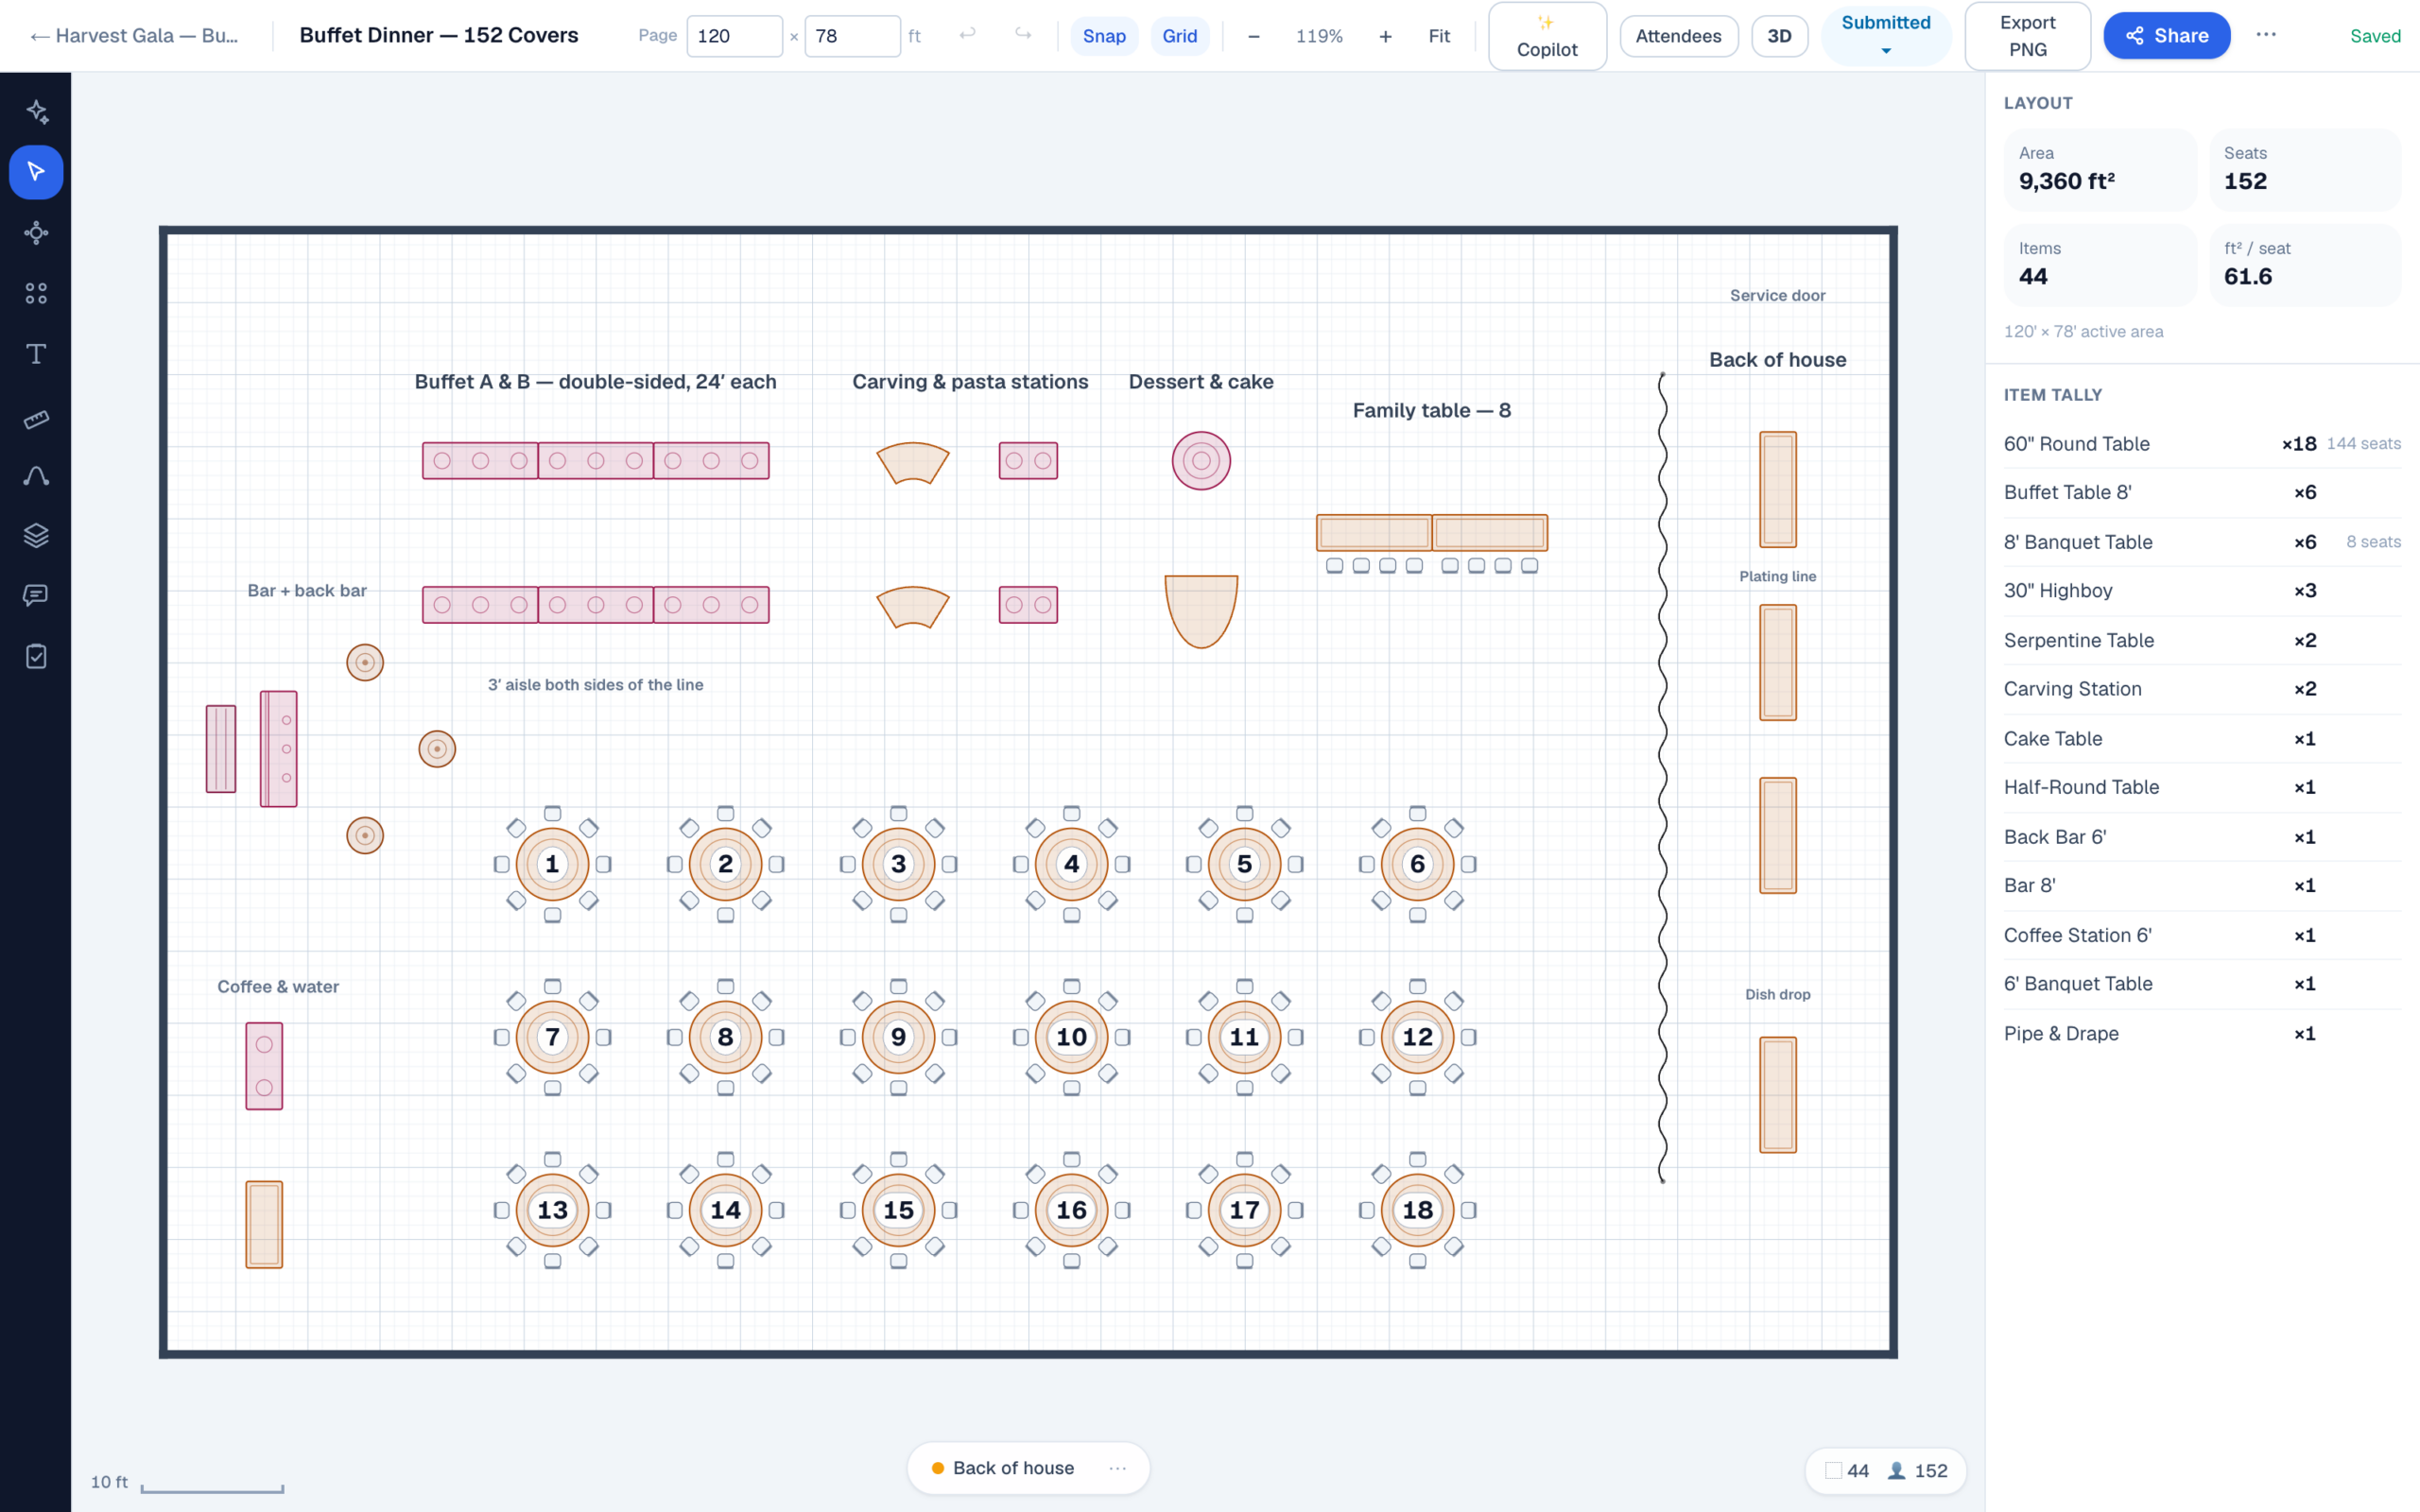
Task: Open the Attendees panel
Action: click(x=1678, y=36)
